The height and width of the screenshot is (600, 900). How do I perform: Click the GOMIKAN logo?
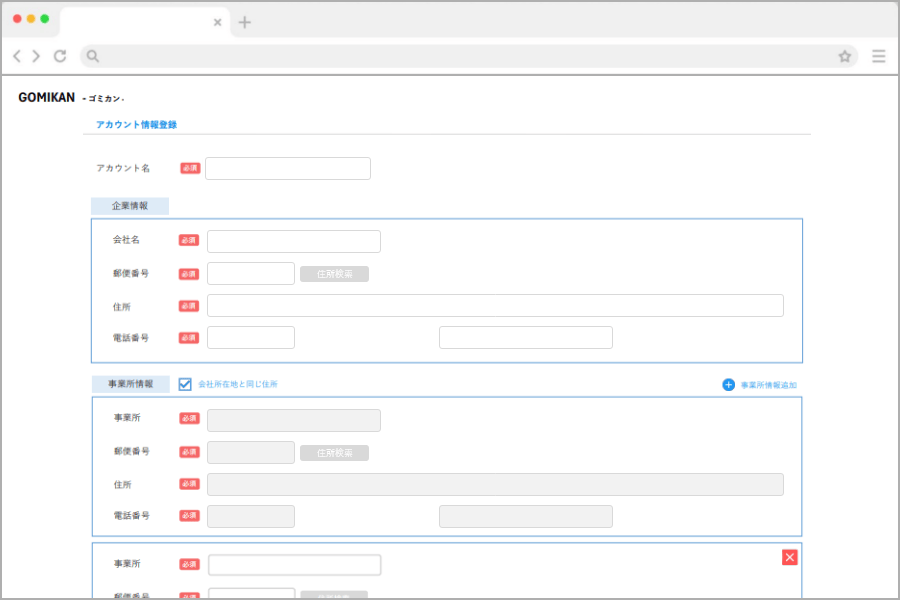pyautogui.click(x=47, y=98)
